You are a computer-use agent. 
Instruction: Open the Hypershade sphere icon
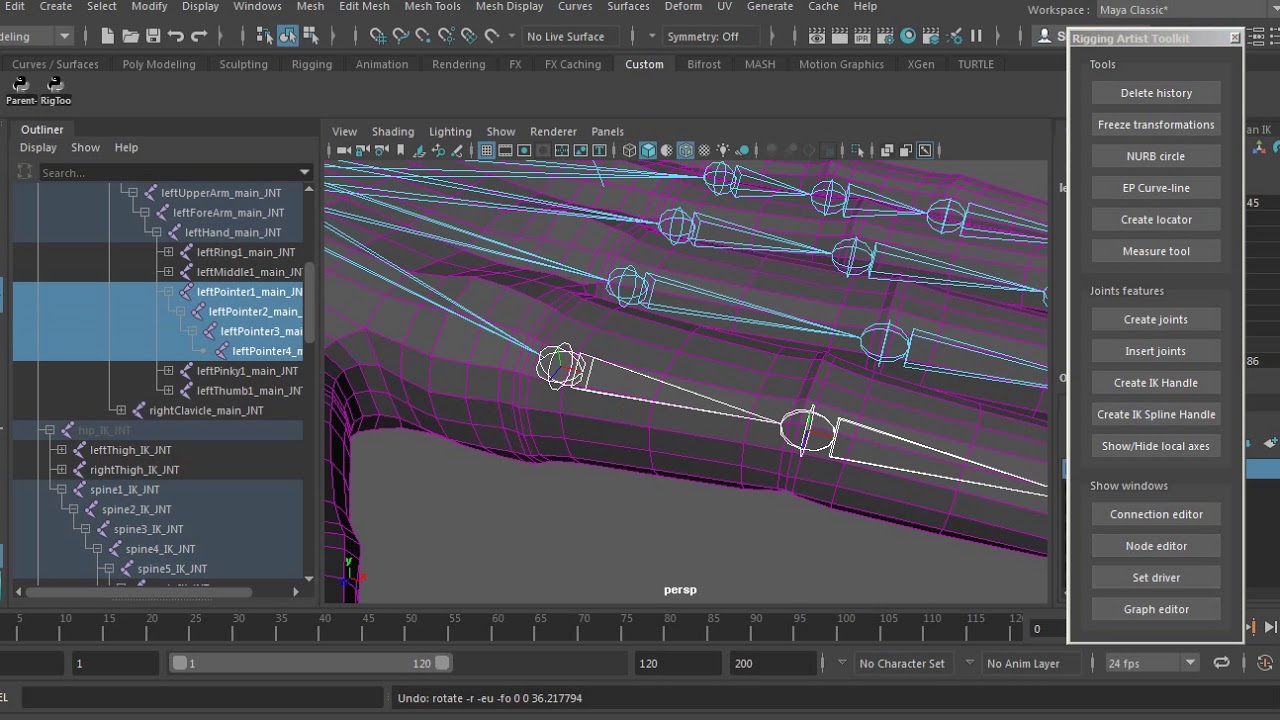click(908, 36)
